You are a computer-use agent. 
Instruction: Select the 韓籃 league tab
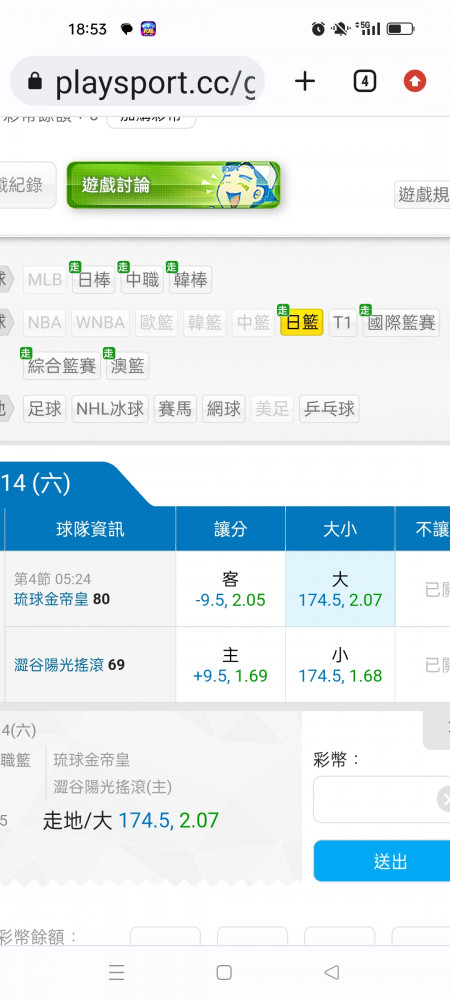click(x=205, y=323)
